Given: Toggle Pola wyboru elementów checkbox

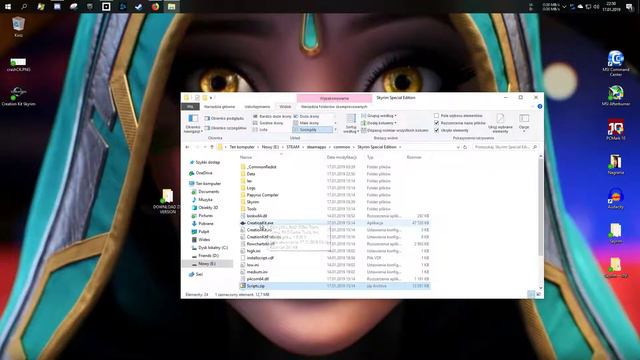Looking at the screenshot, I should [436, 116].
